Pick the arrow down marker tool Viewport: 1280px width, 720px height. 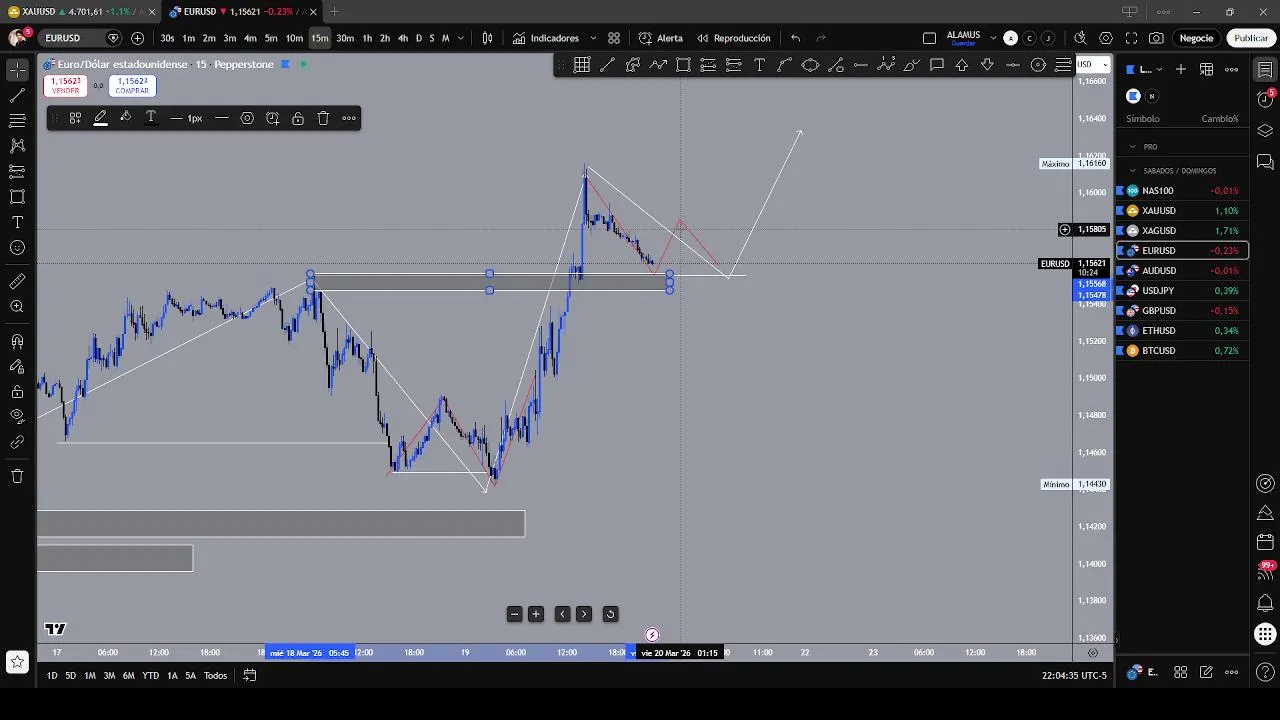coord(987,65)
